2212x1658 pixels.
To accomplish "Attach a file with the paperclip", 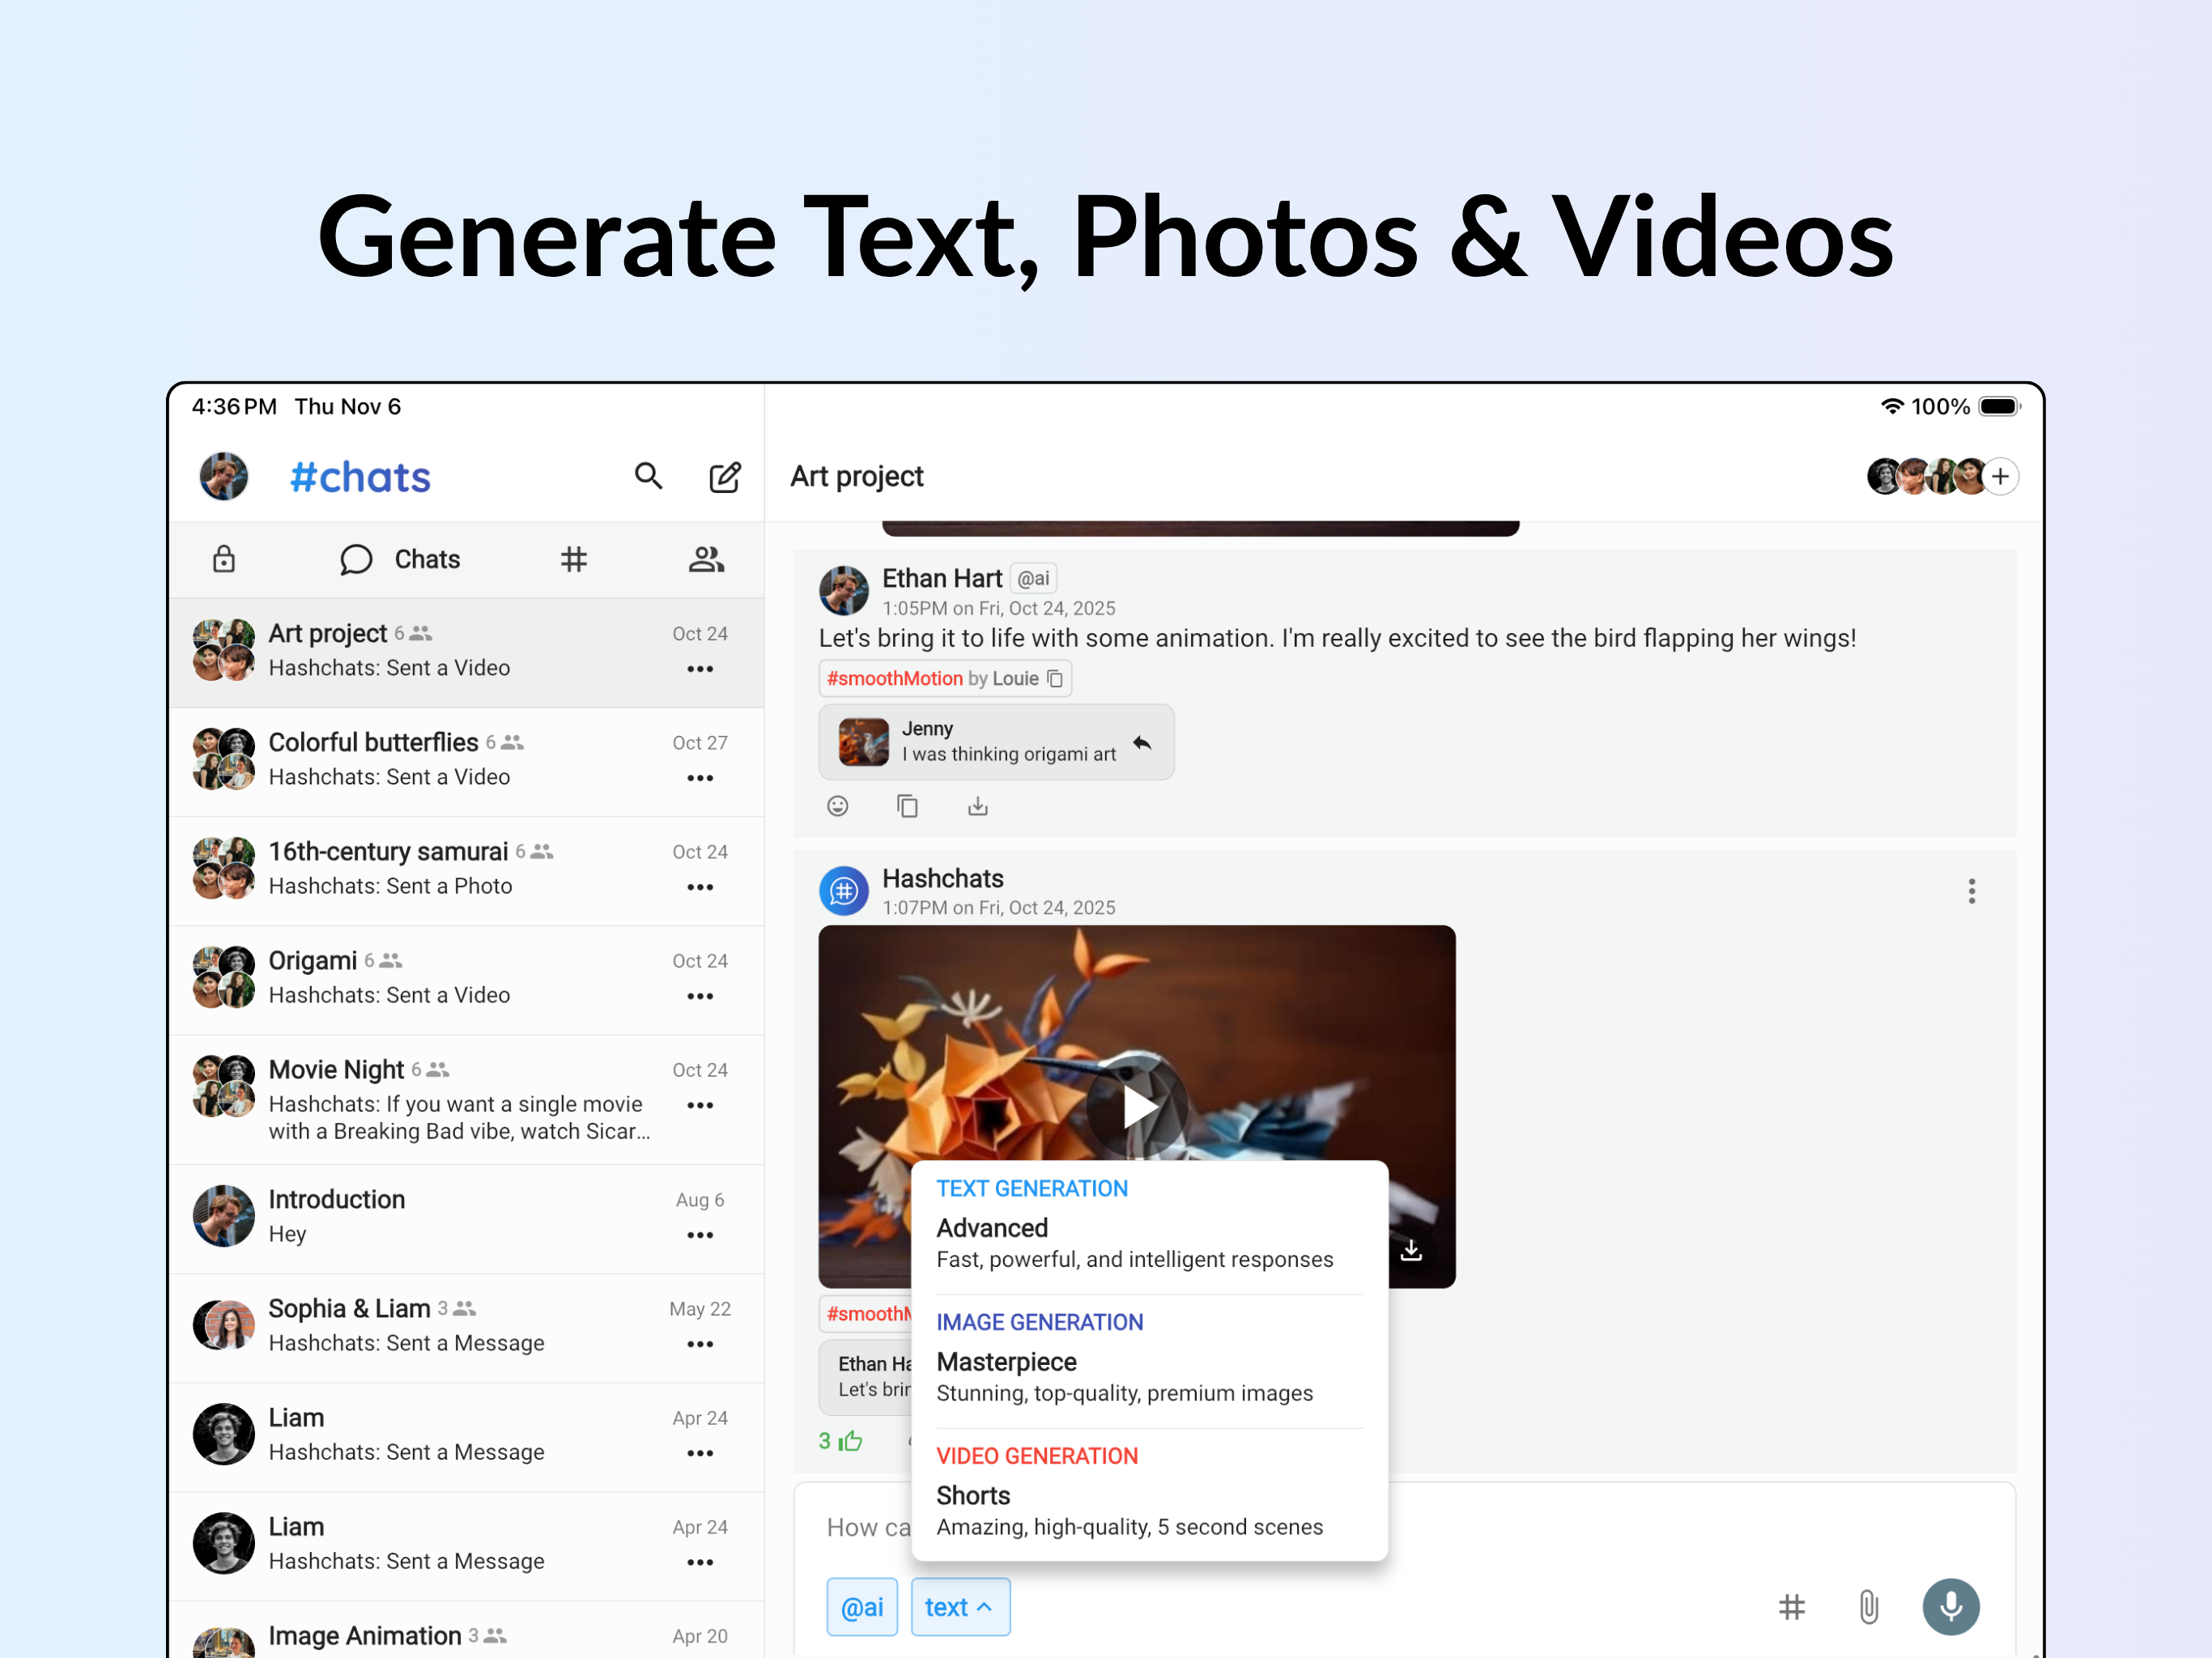I will (1868, 1607).
